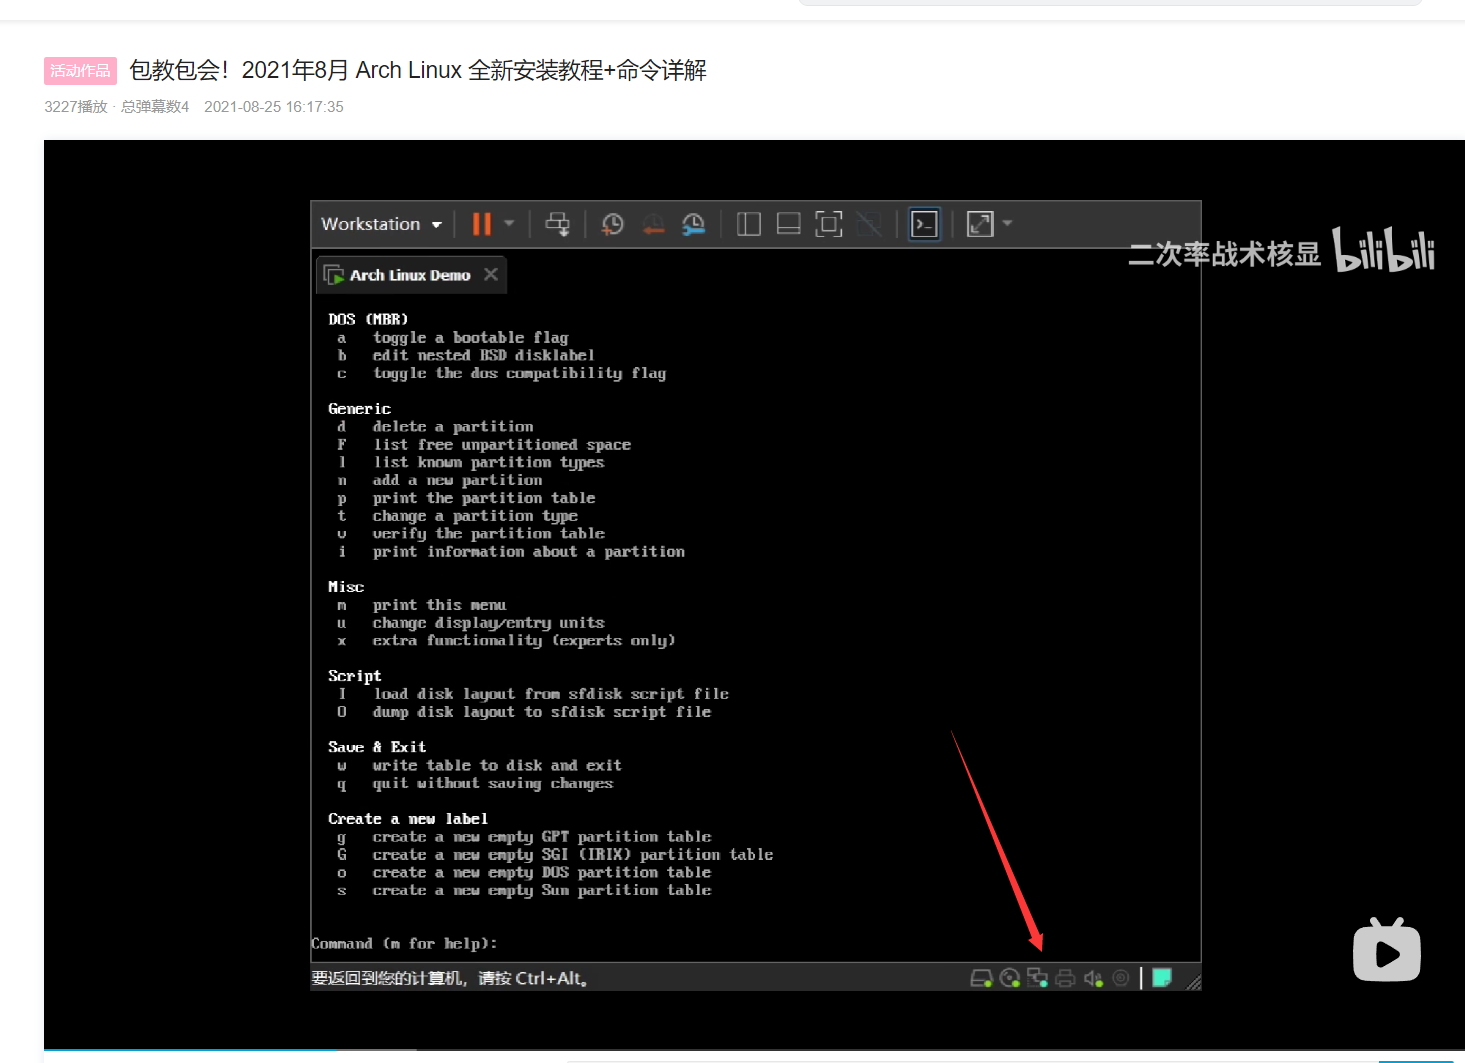Take a snapshot of the virtual machine
1465x1063 pixels.
[x=612, y=224]
